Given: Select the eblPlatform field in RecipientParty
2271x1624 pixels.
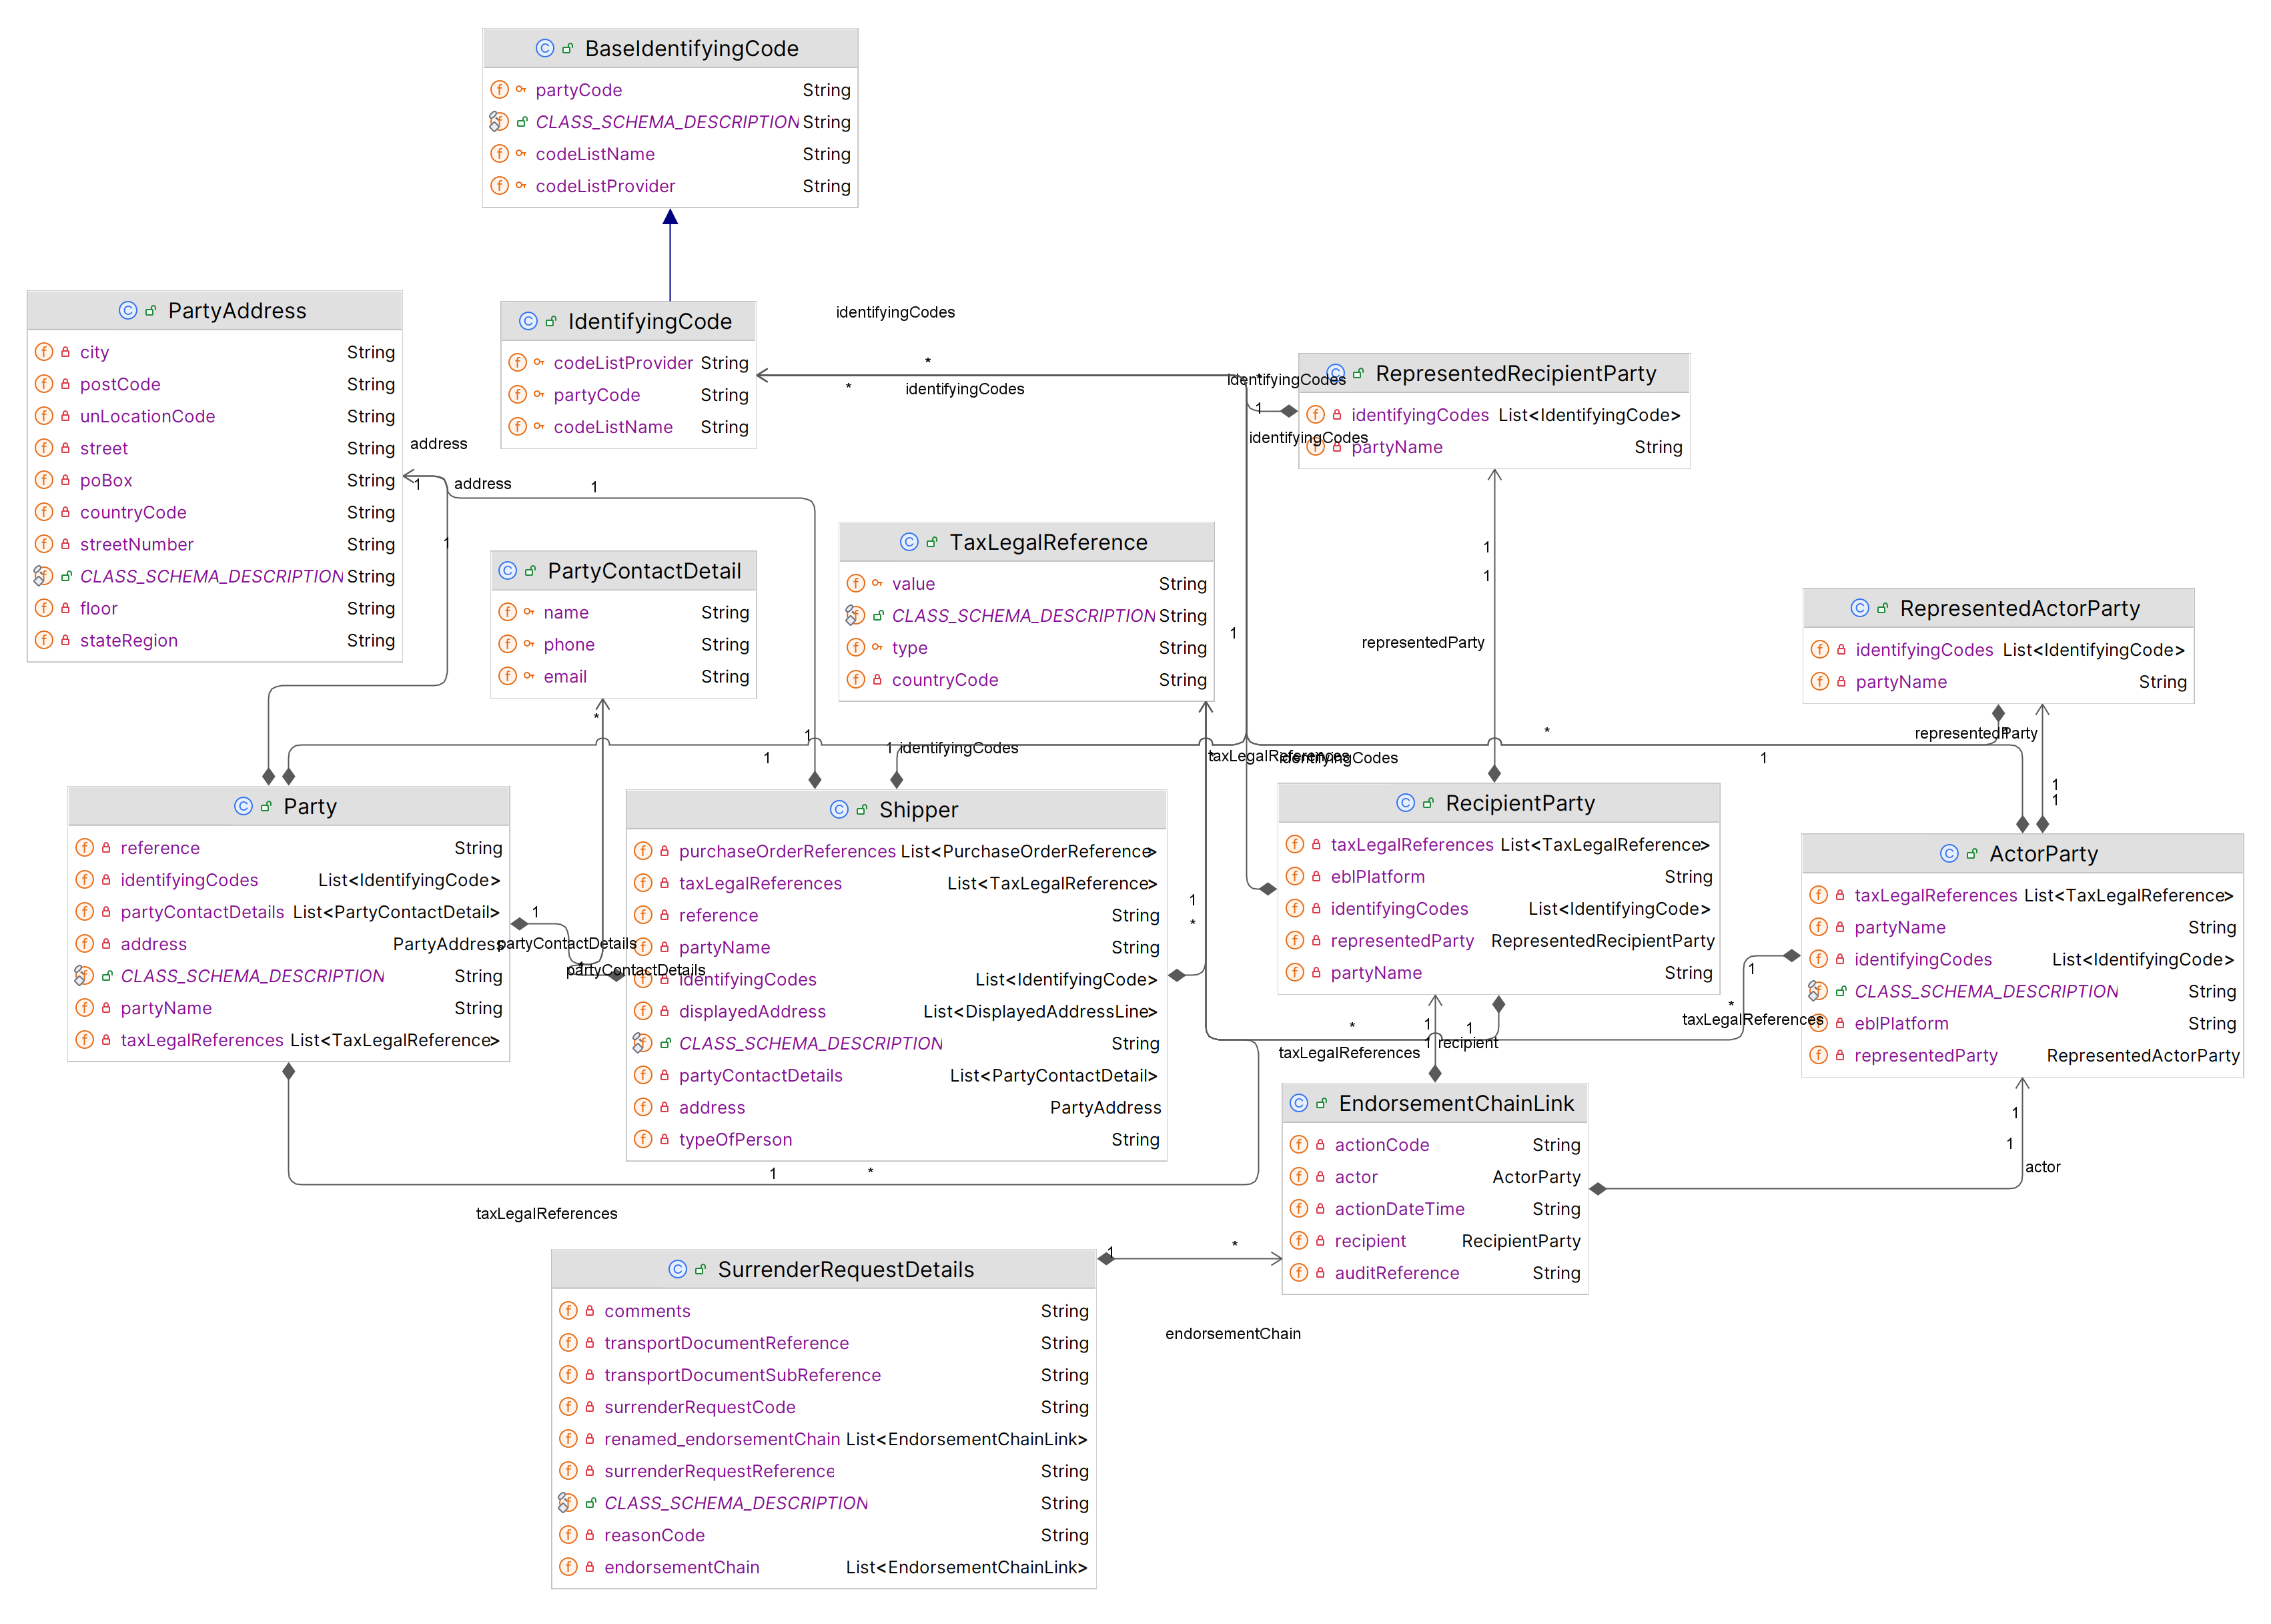Looking at the screenshot, I should tap(1499, 876).
